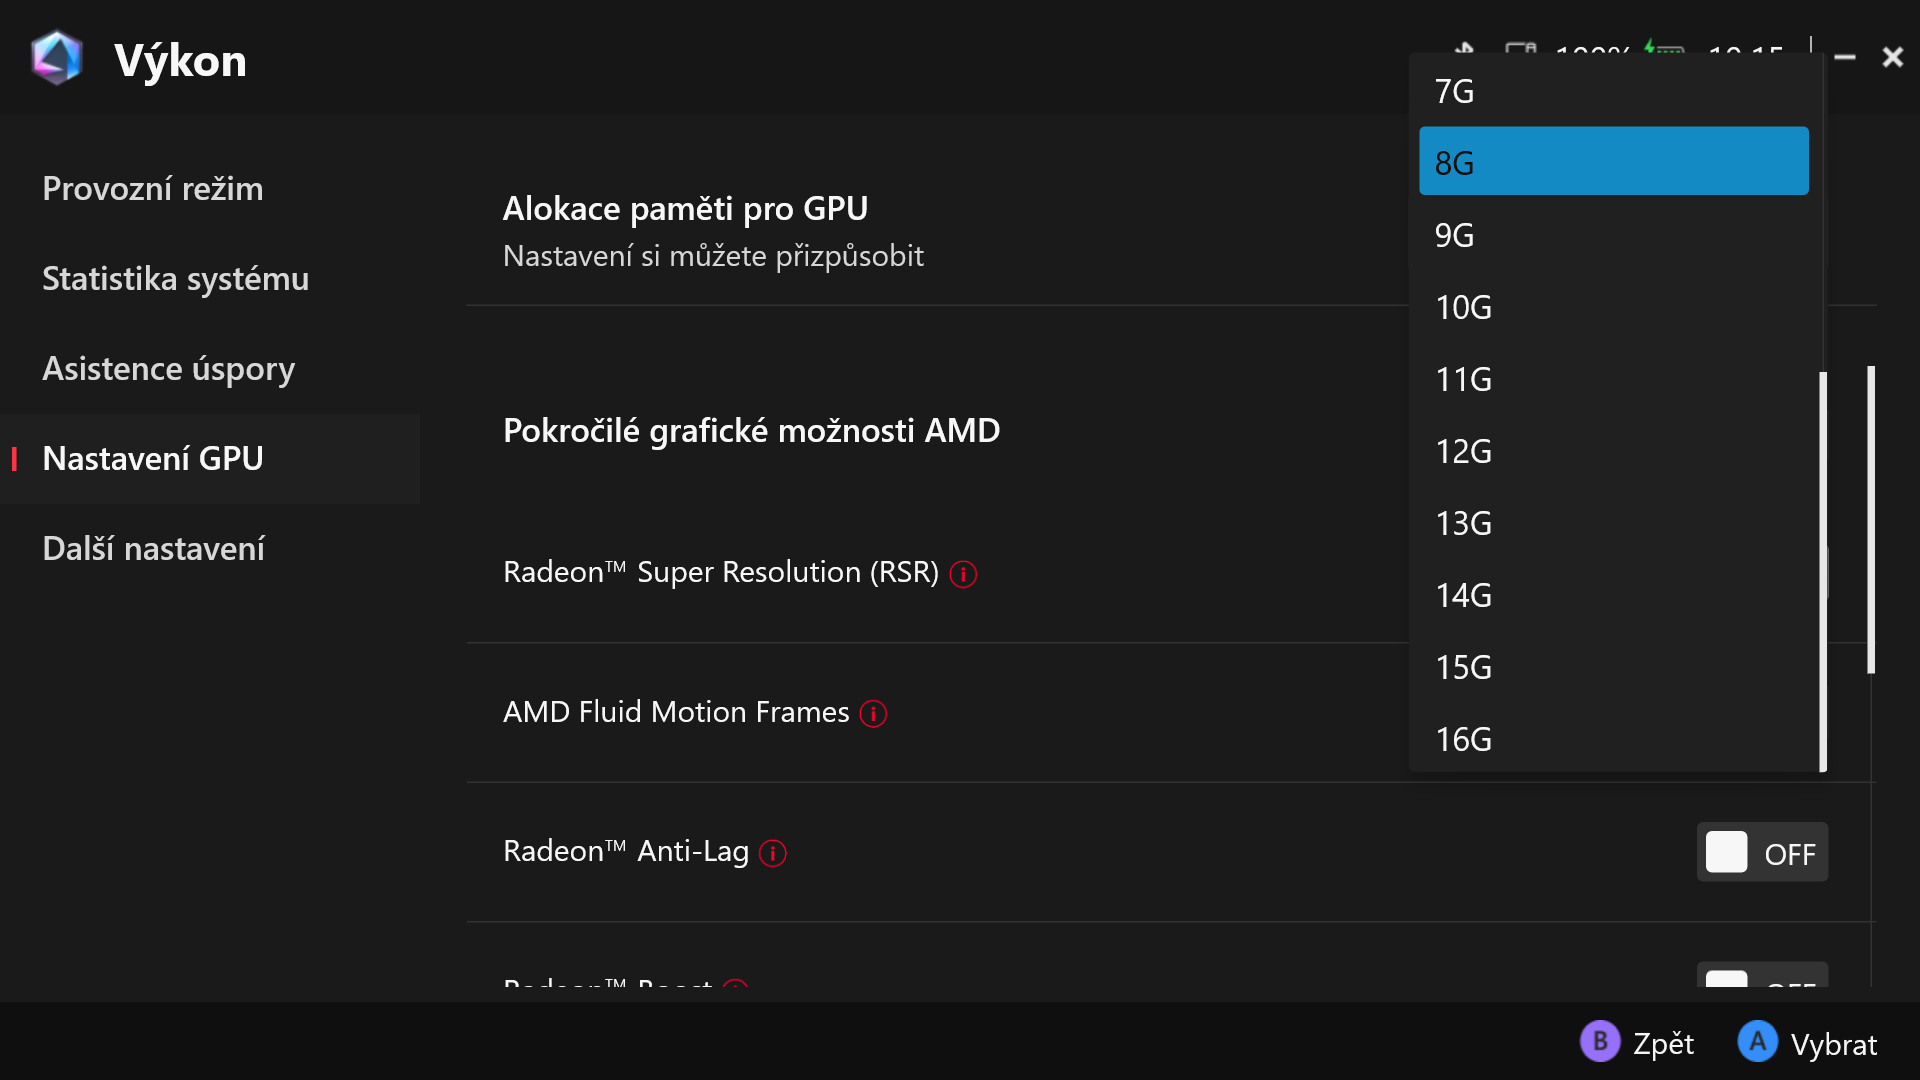Pick the 12G option in list

coord(1613,451)
